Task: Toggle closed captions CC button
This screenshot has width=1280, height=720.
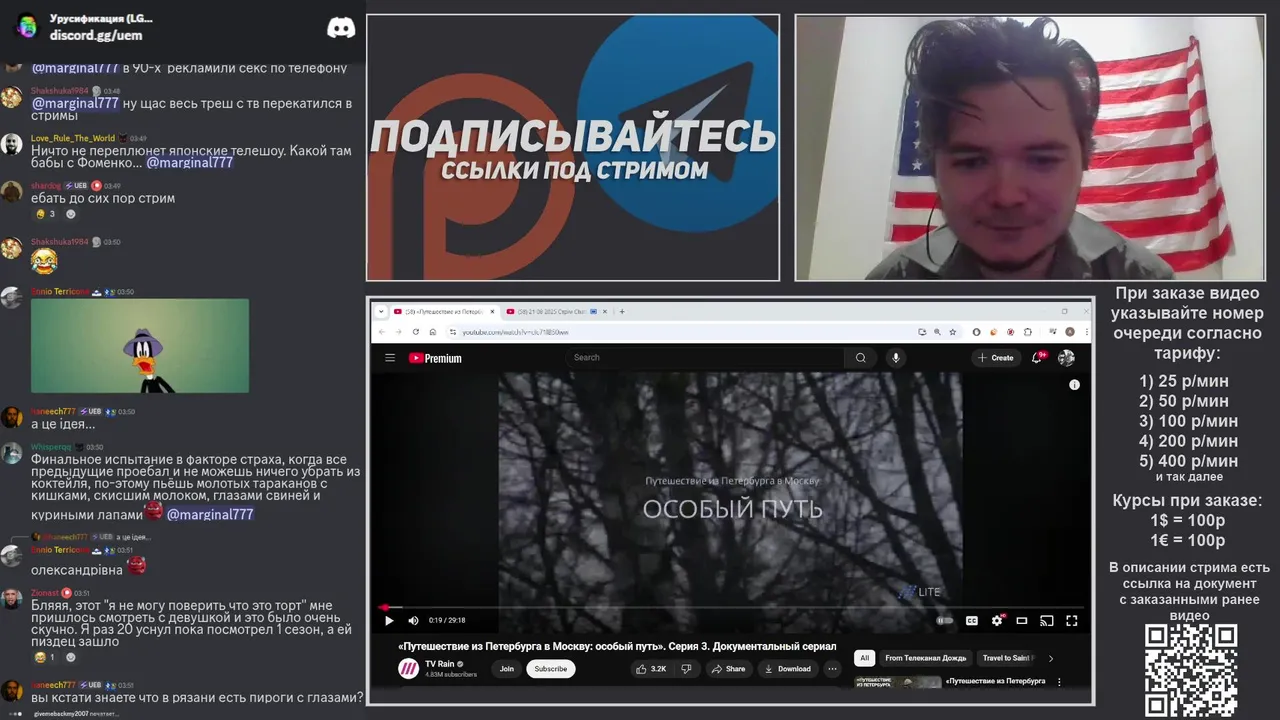Action: click(971, 621)
